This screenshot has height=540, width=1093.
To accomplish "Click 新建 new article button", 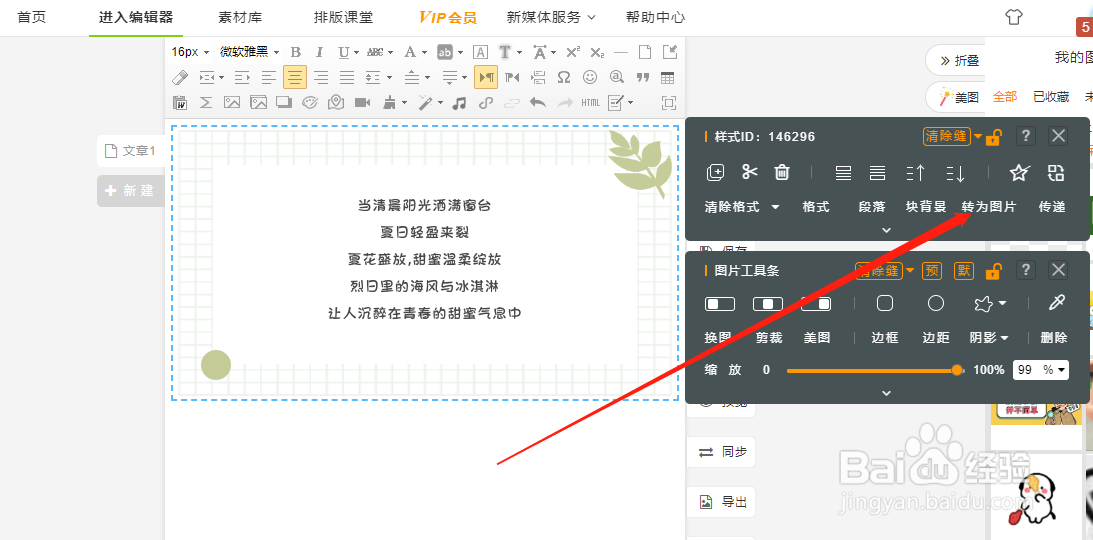I will pos(130,191).
